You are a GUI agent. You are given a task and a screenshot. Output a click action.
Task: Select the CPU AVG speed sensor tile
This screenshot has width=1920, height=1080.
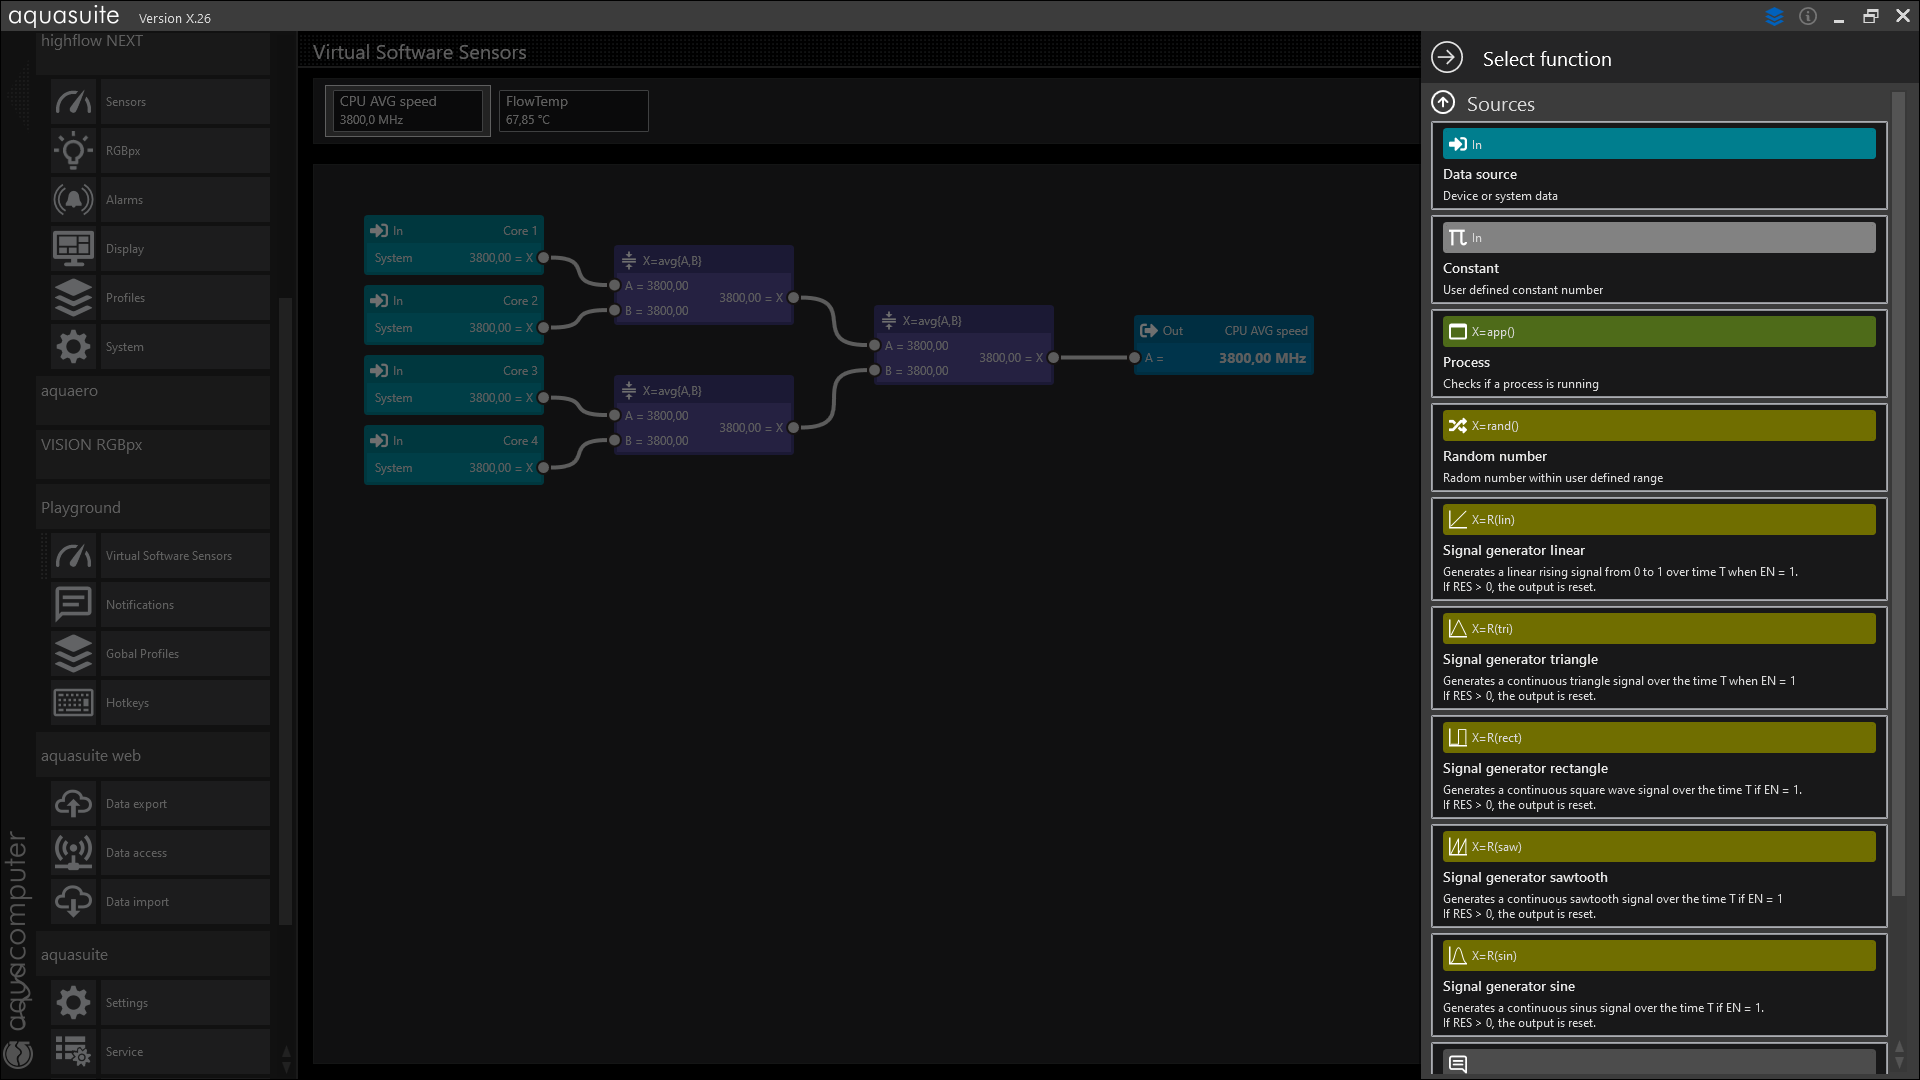(x=408, y=110)
